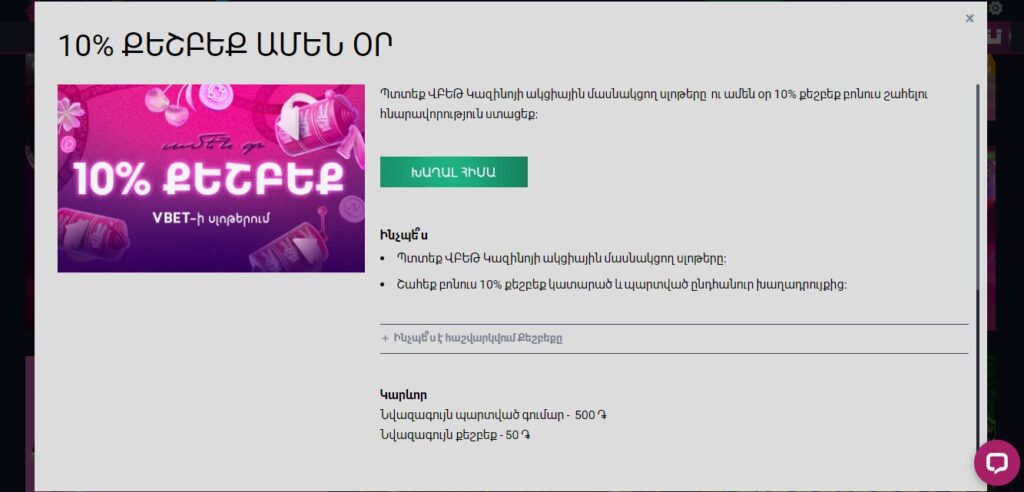Click the promo description paragraph at the top

pyautogui.click(x=653, y=104)
